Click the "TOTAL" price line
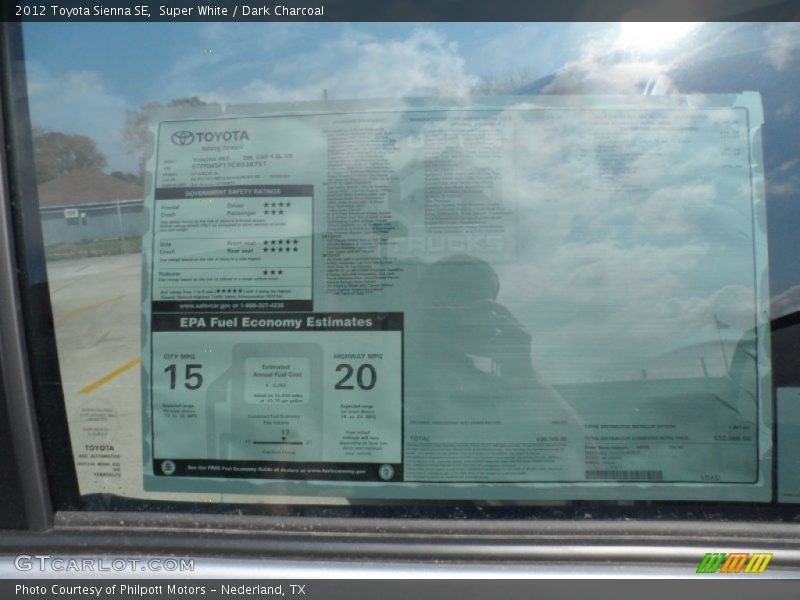The height and width of the screenshot is (600, 800). [488, 439]
